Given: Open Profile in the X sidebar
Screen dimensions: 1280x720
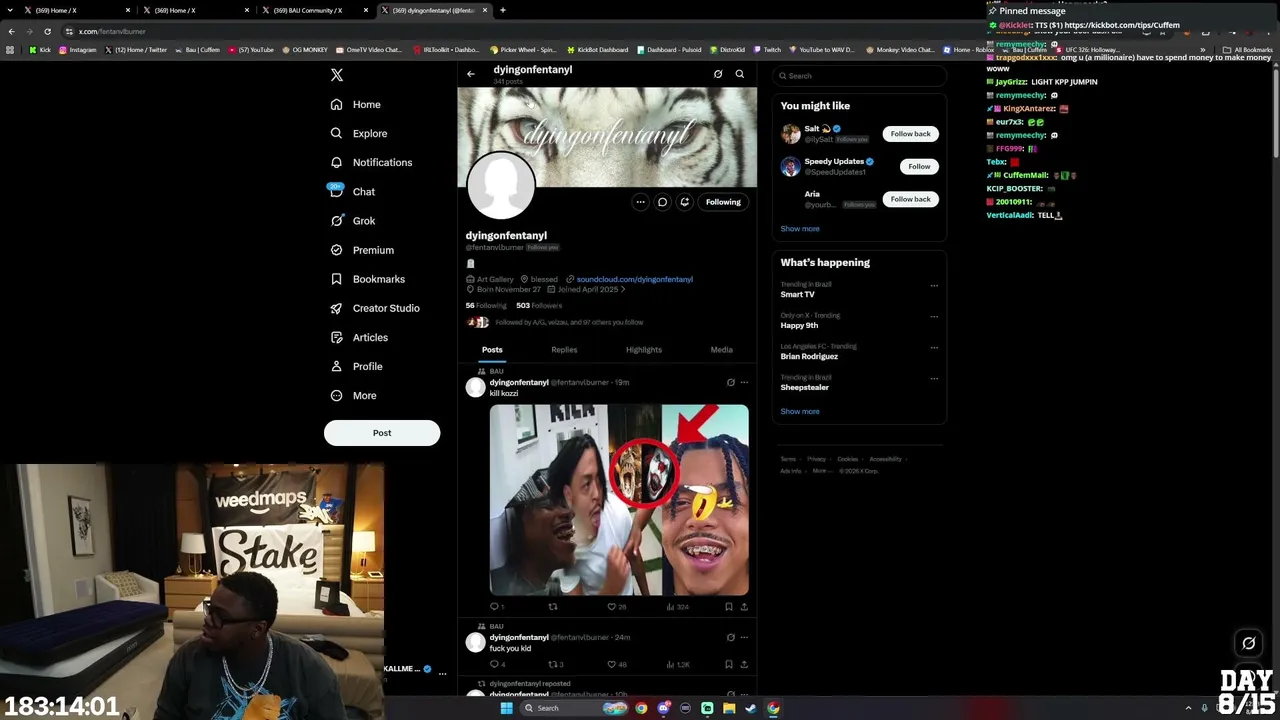Looking at the screenshot, I should coord(357,366).
